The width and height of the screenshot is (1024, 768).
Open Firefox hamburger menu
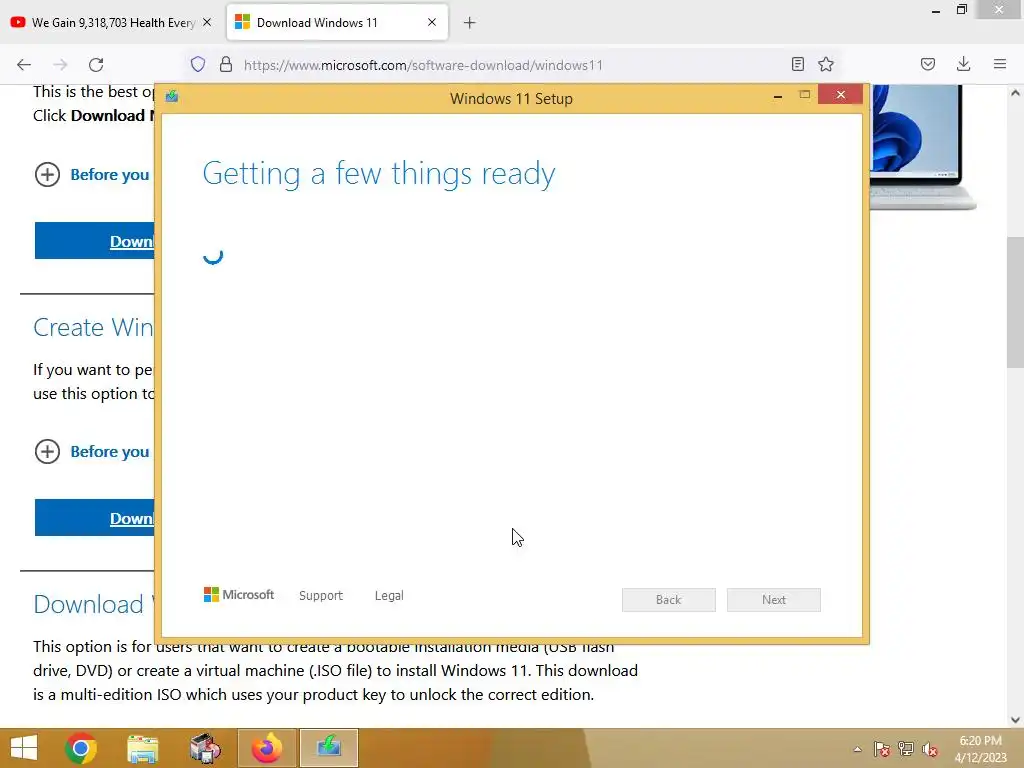pyautogui.click(x=1000, y=64)
